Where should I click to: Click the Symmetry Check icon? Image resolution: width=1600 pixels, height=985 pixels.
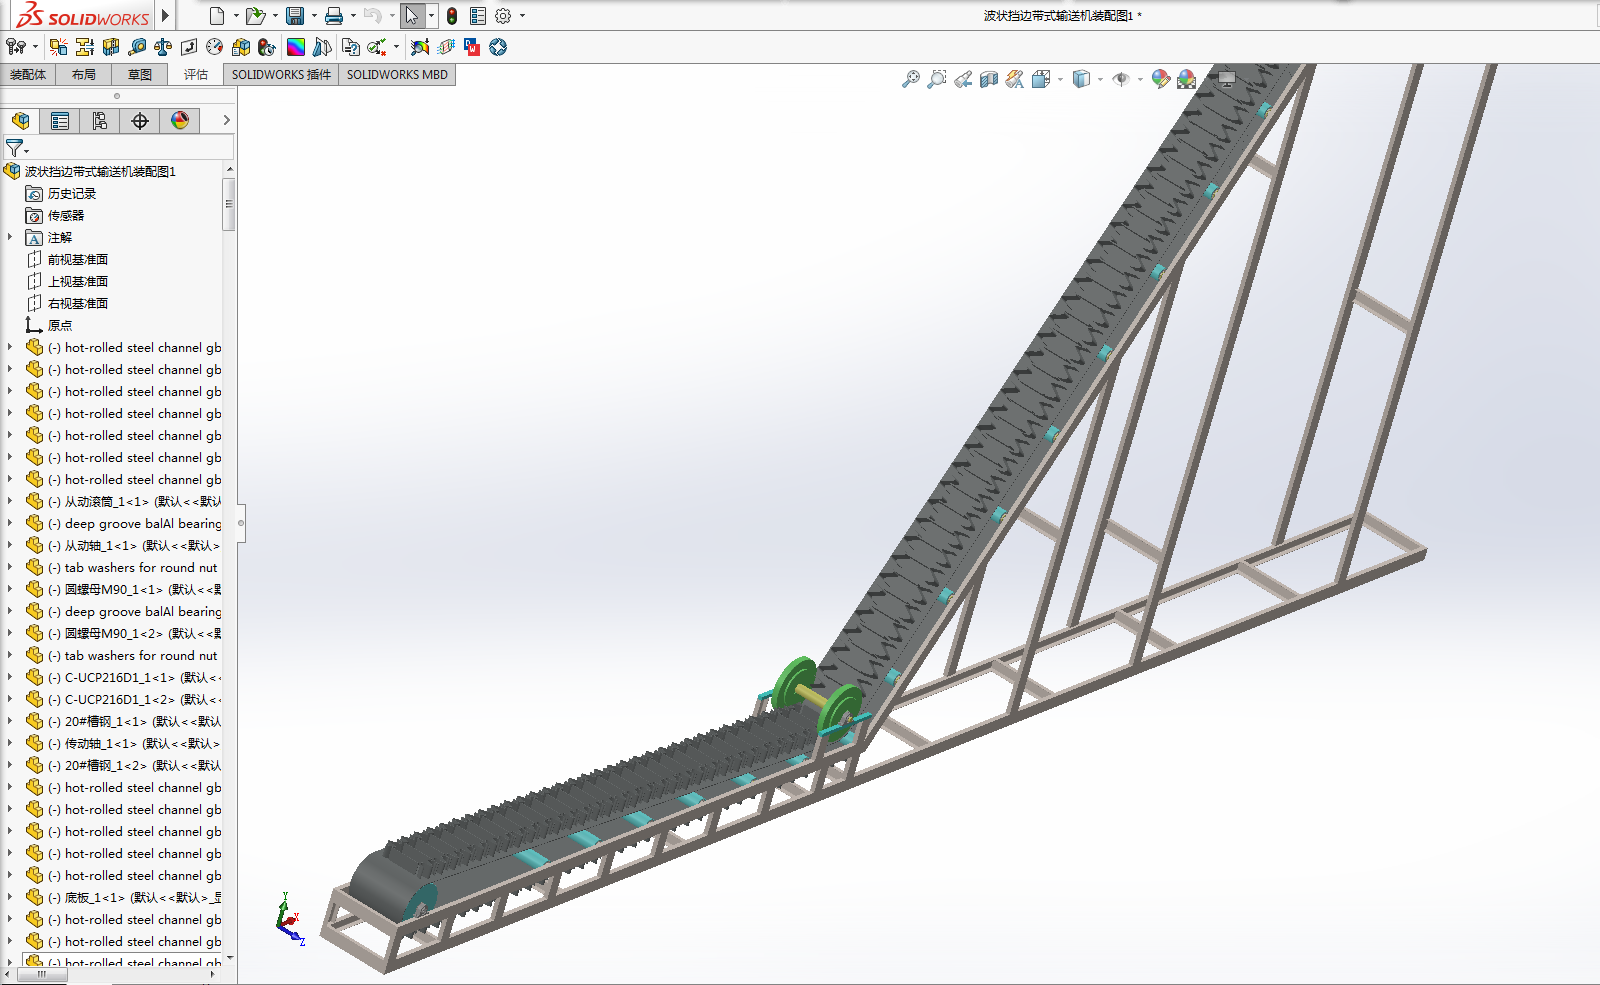(322, 47)
